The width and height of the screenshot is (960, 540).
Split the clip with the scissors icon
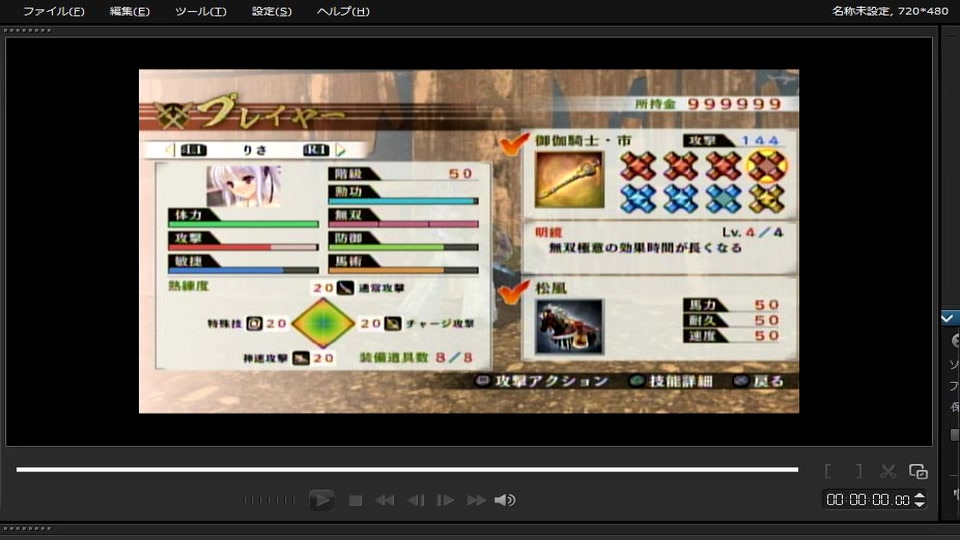(x=888, y=471)
